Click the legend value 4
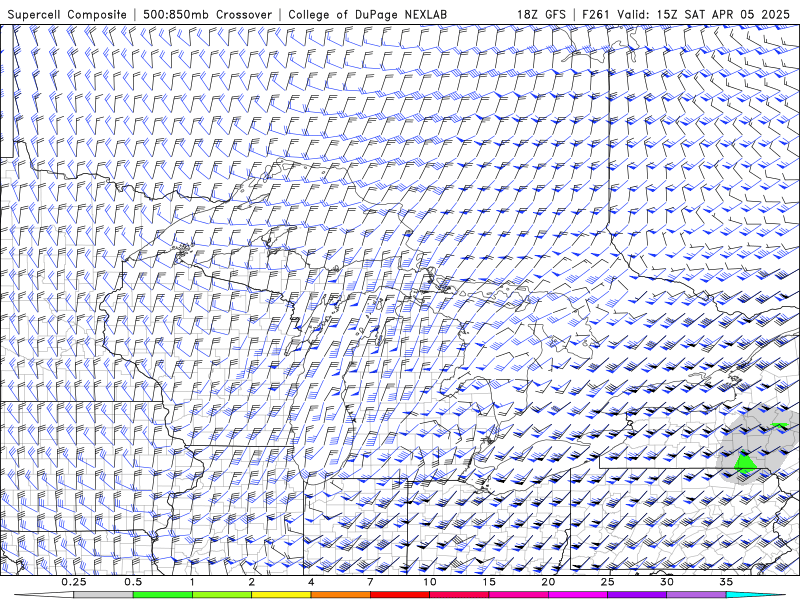Image resolution: width=800 pixels, height=600 pixels. tap(311, 582)
